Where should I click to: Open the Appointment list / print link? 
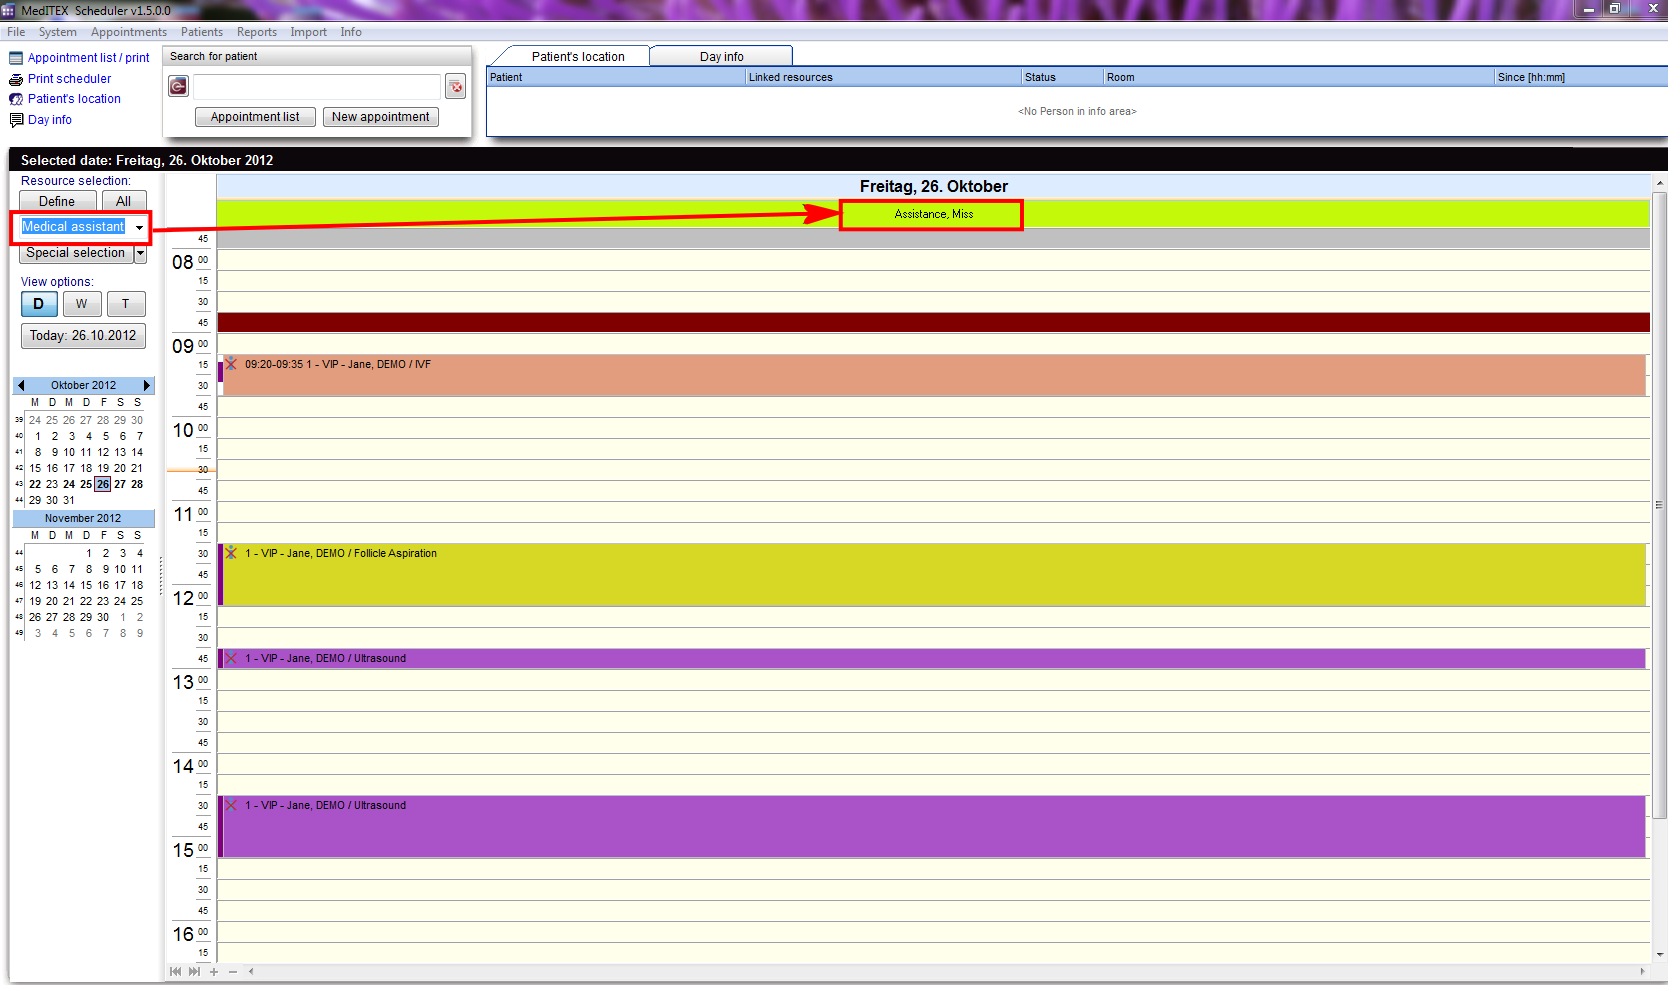[x=89, y=58]
